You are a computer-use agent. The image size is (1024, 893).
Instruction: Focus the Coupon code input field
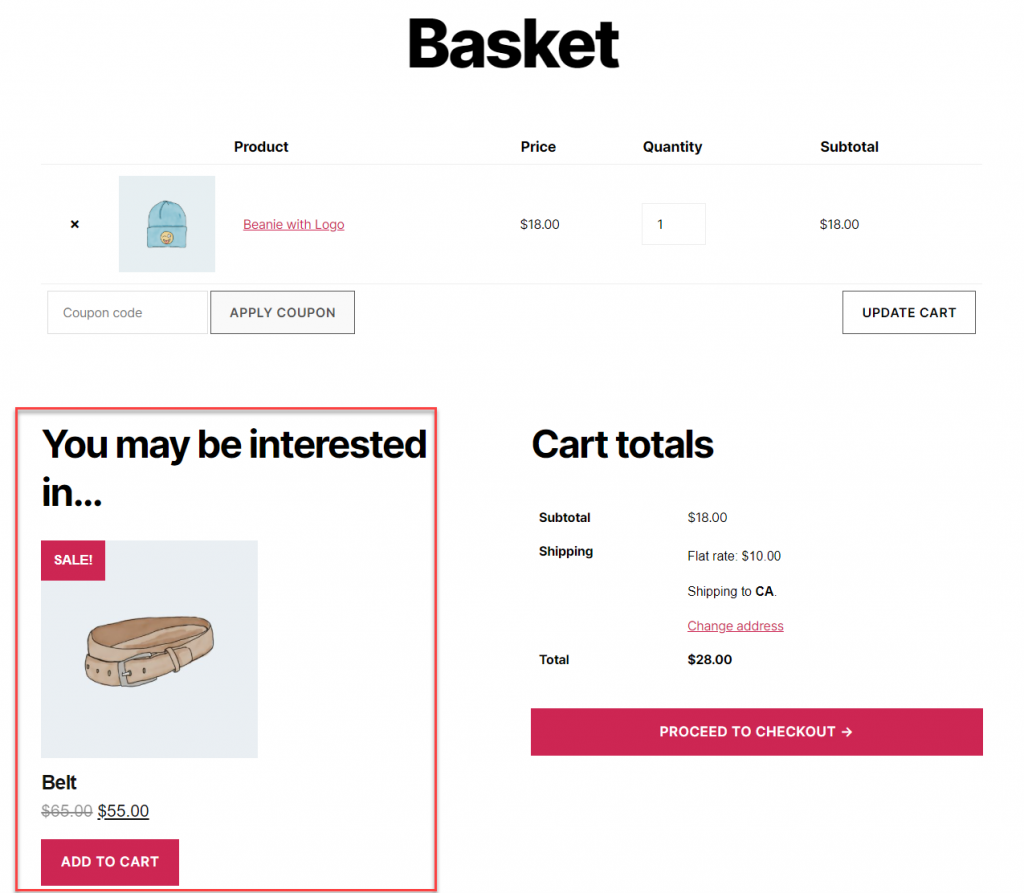pos(127,312)
